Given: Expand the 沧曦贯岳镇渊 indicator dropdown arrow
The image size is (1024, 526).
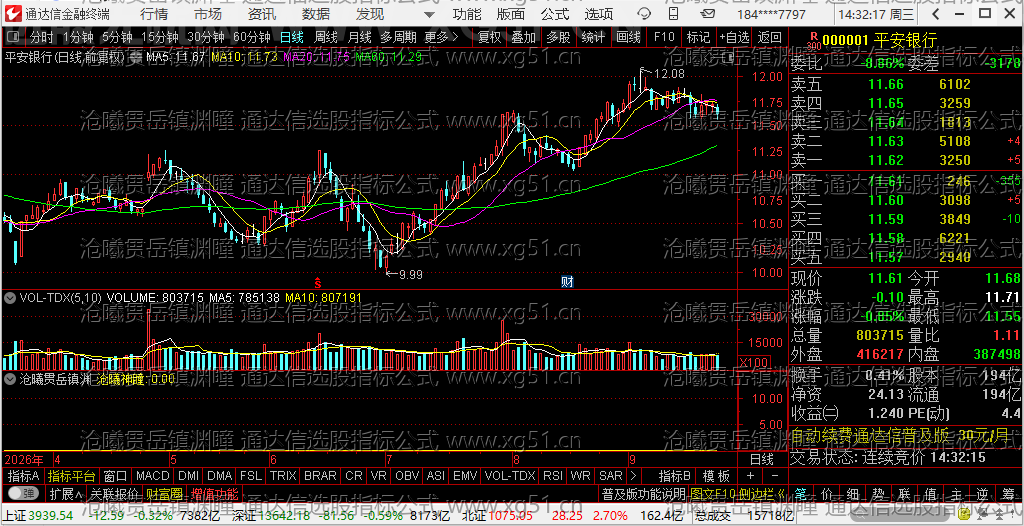Looking at the screenshot, I should coord(10,378).
